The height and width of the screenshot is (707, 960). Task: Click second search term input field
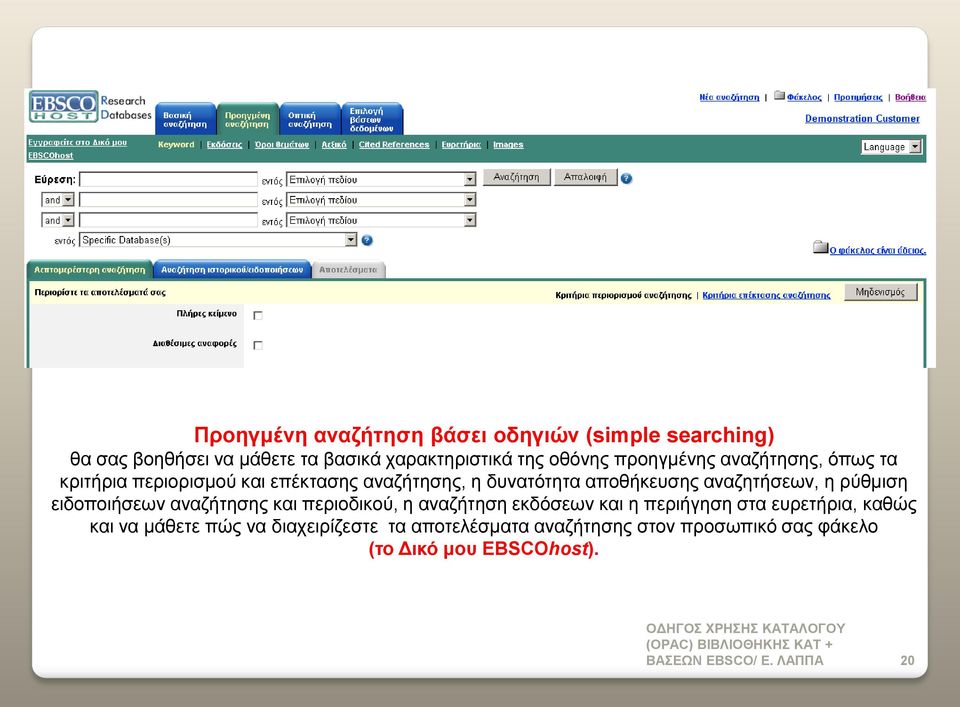(x=168, y=200)
